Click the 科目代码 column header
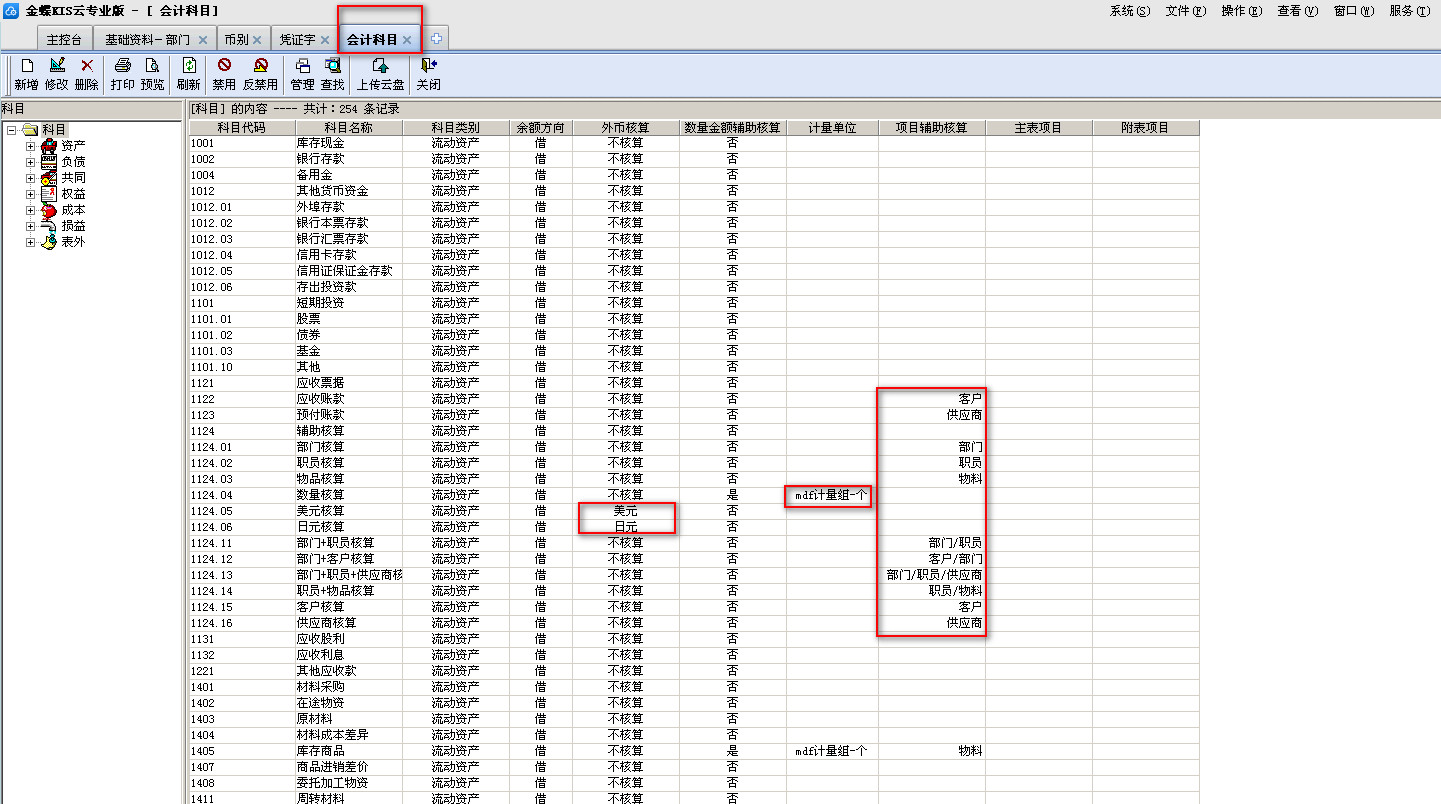Viewport: 1441px width, 804px height. [241, 128]
